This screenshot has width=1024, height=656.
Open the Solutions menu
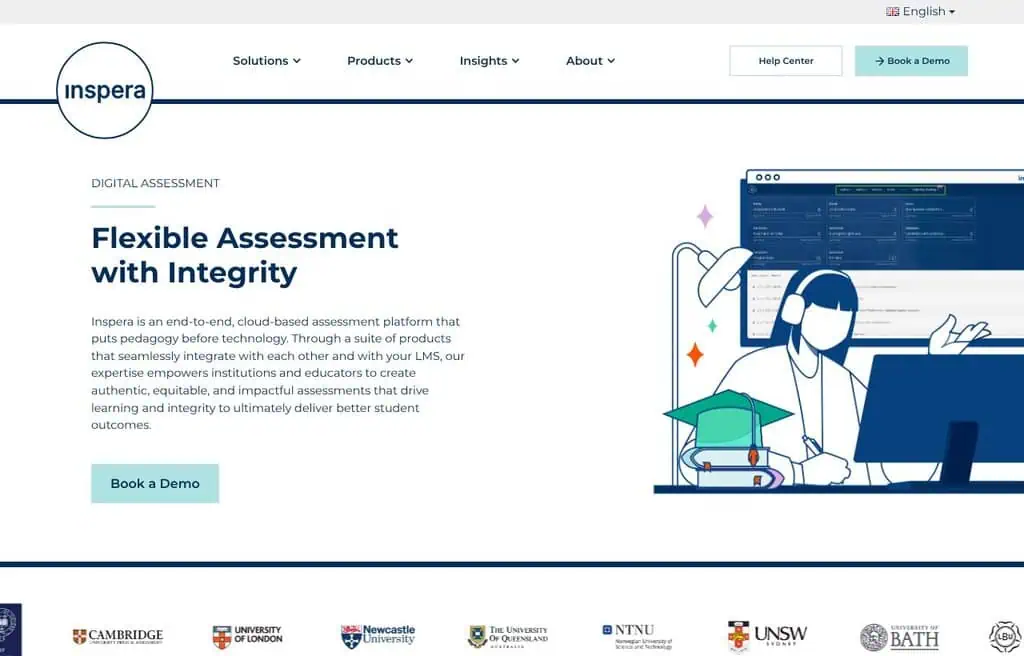pyautogui.click(x=266, y=61)
